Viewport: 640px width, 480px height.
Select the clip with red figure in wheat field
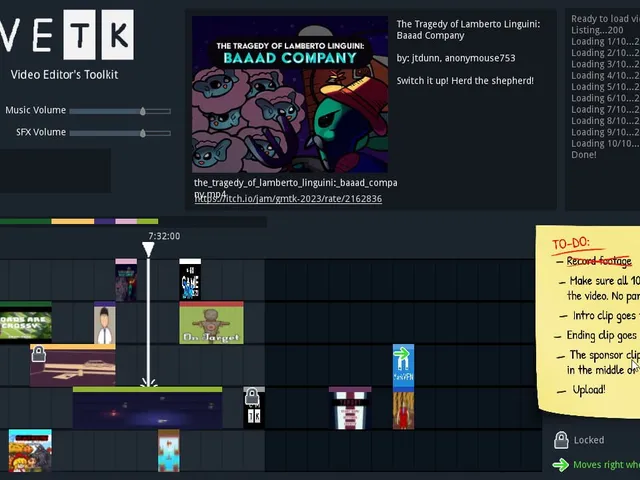(x=403, y=410)
